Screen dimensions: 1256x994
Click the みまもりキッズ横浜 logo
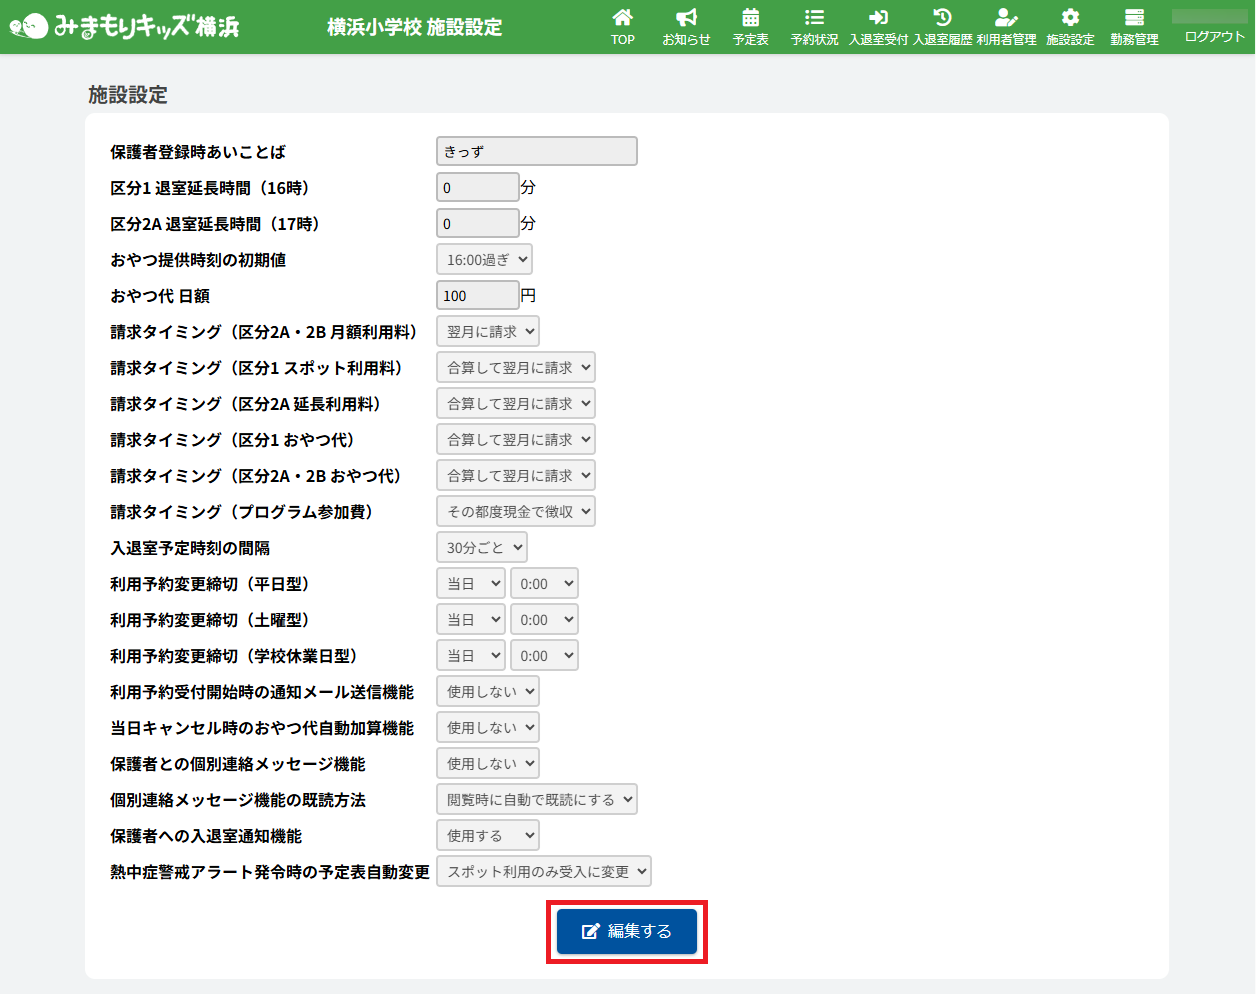tap(125, 26)
